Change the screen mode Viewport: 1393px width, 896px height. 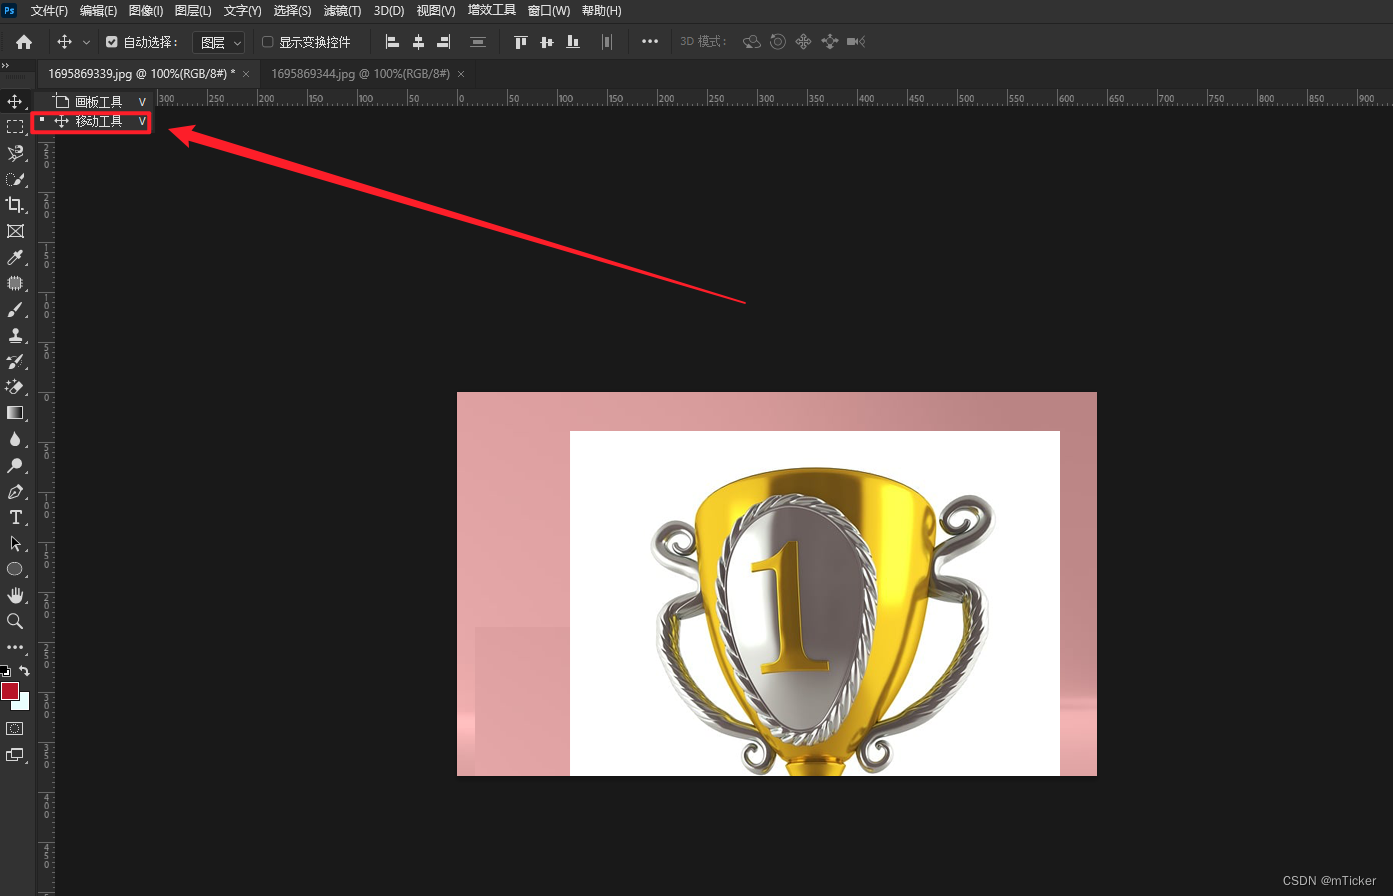point(15,755)
